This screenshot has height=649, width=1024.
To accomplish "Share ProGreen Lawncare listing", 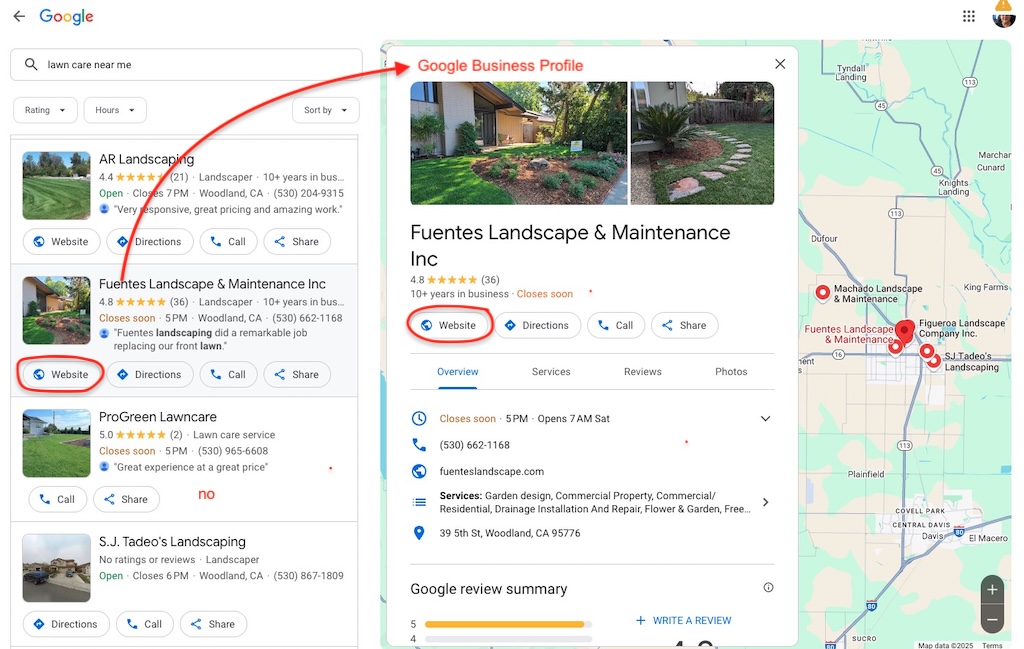I will 126,499.
